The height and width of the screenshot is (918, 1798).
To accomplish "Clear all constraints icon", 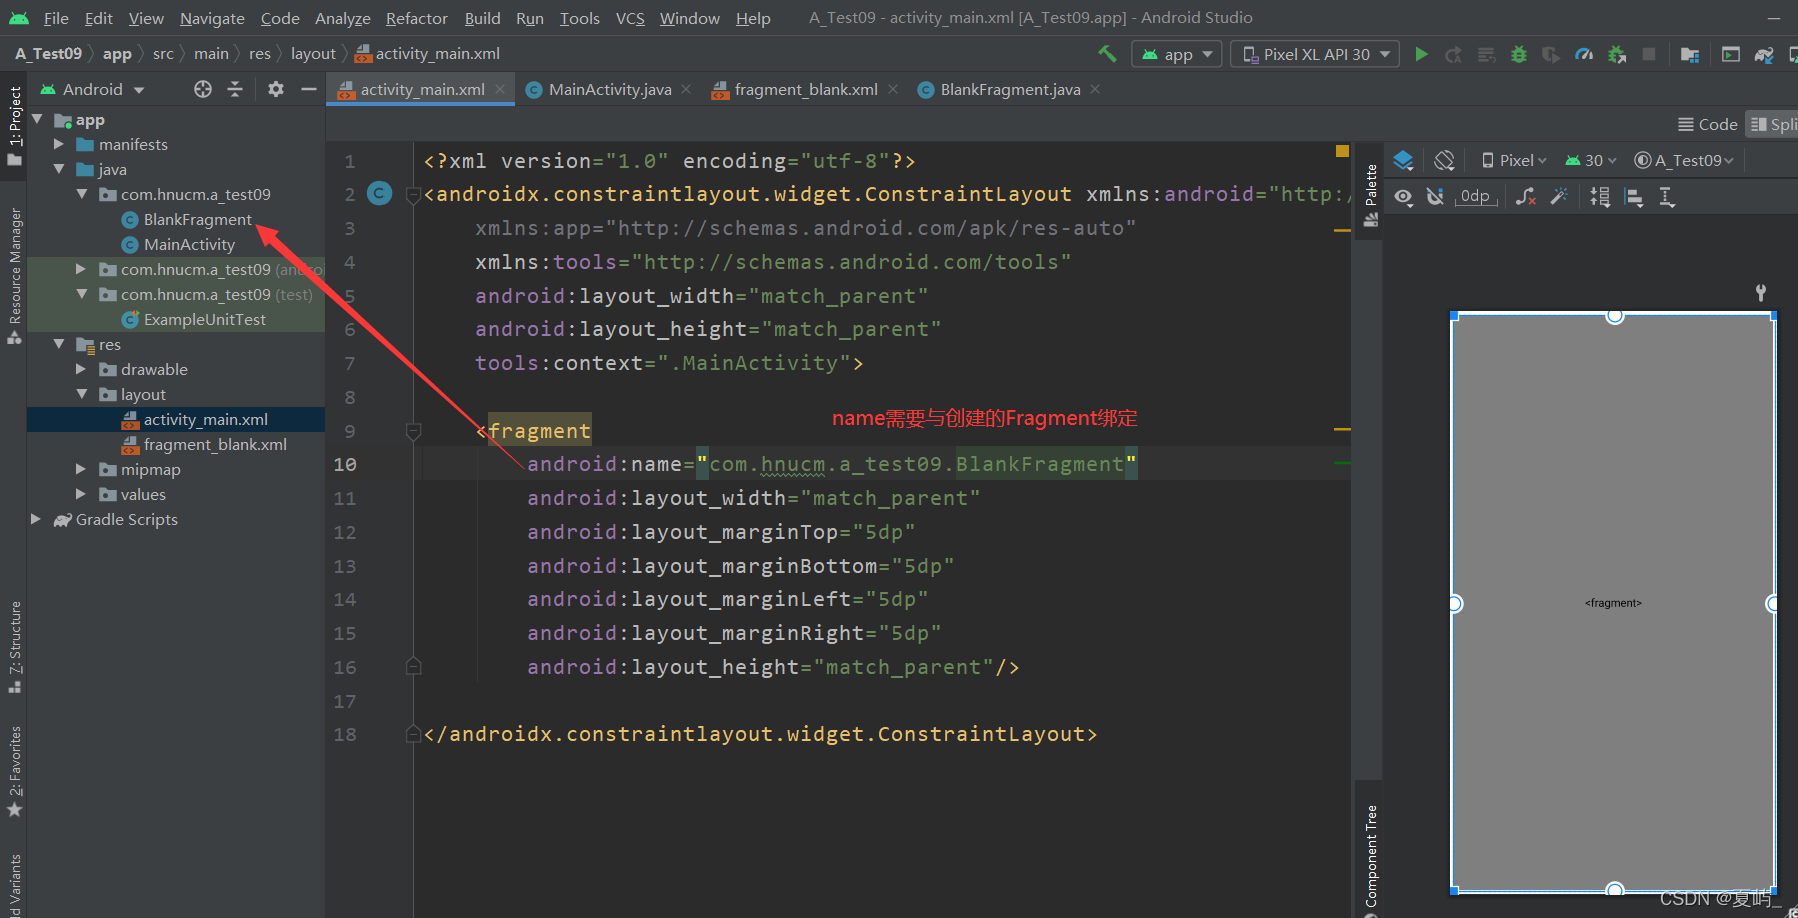I will tap(1525, 197).
